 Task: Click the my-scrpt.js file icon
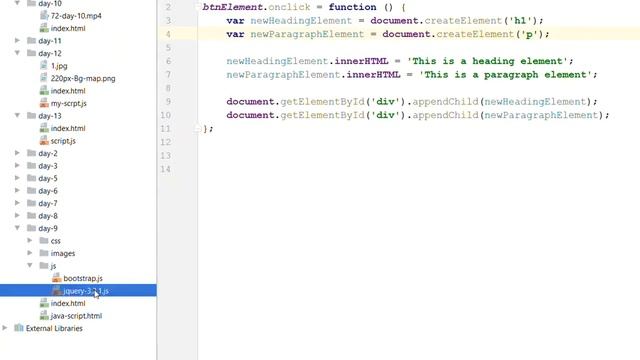(x=44, y=103)
